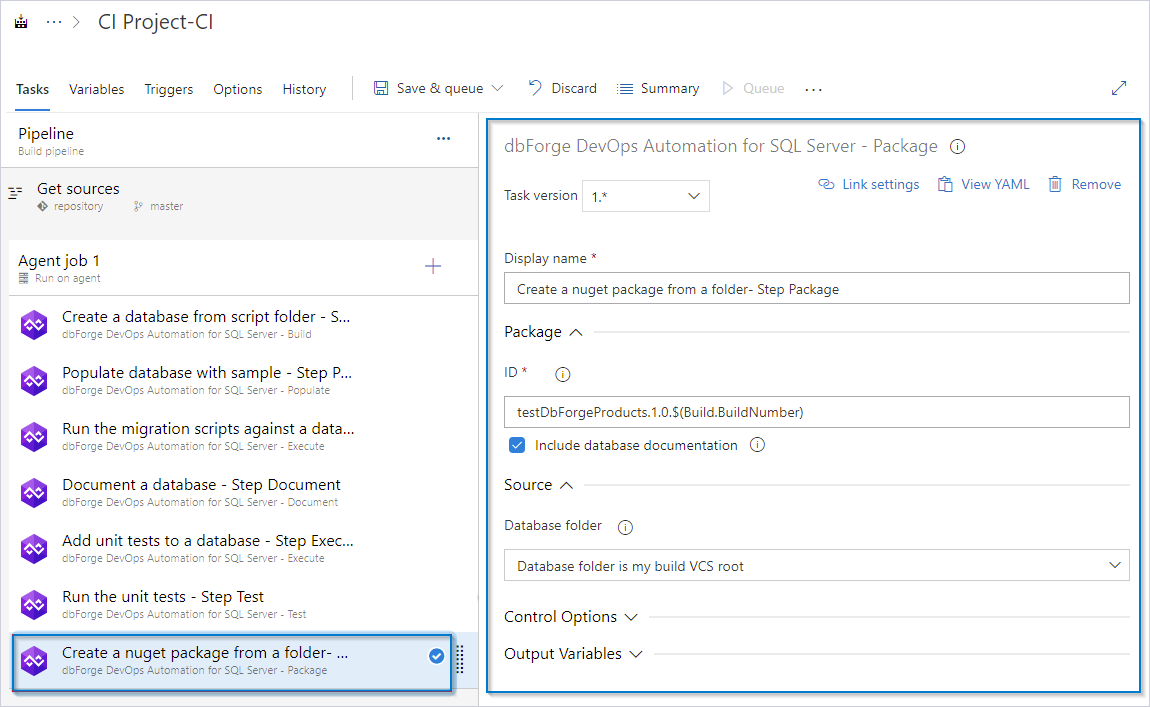The height and width of the screenshot is (707, 1150).
Task: Select the Add unit tests to a database task
Action: point(243,549)
